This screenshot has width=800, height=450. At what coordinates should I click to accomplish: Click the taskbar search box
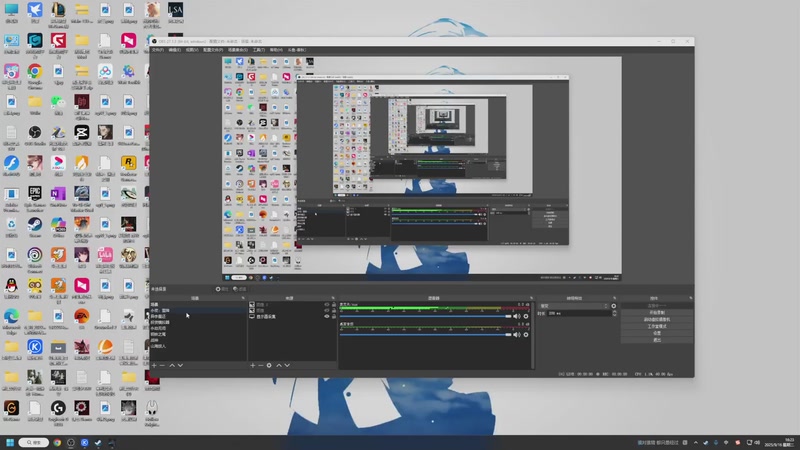[34, 442]
